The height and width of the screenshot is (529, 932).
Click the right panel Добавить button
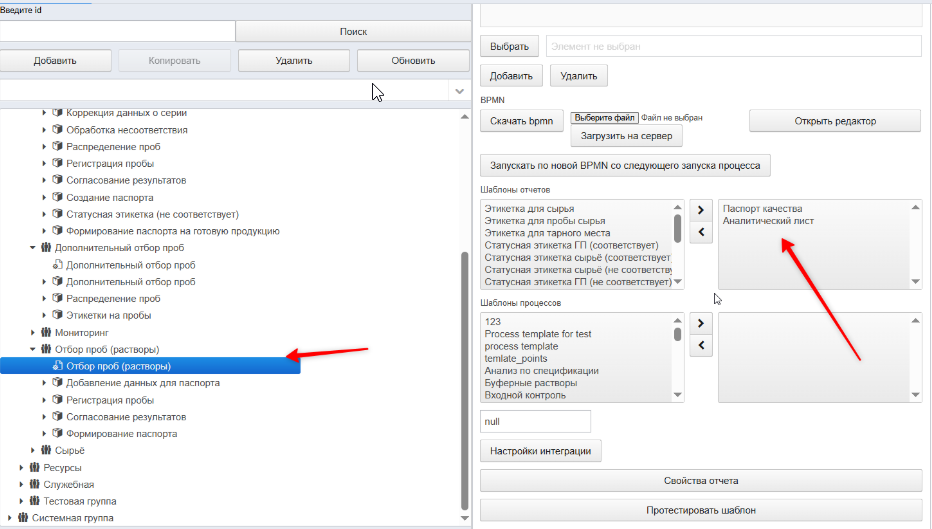511,76
